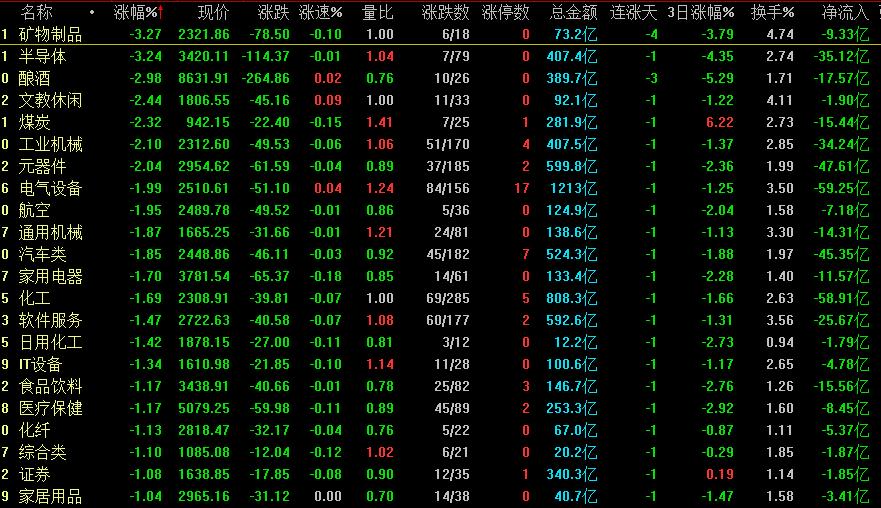The image size is (881, 508).
Task: Click 家居用品 change speed 0.00
Action: (x=328, y=496)
